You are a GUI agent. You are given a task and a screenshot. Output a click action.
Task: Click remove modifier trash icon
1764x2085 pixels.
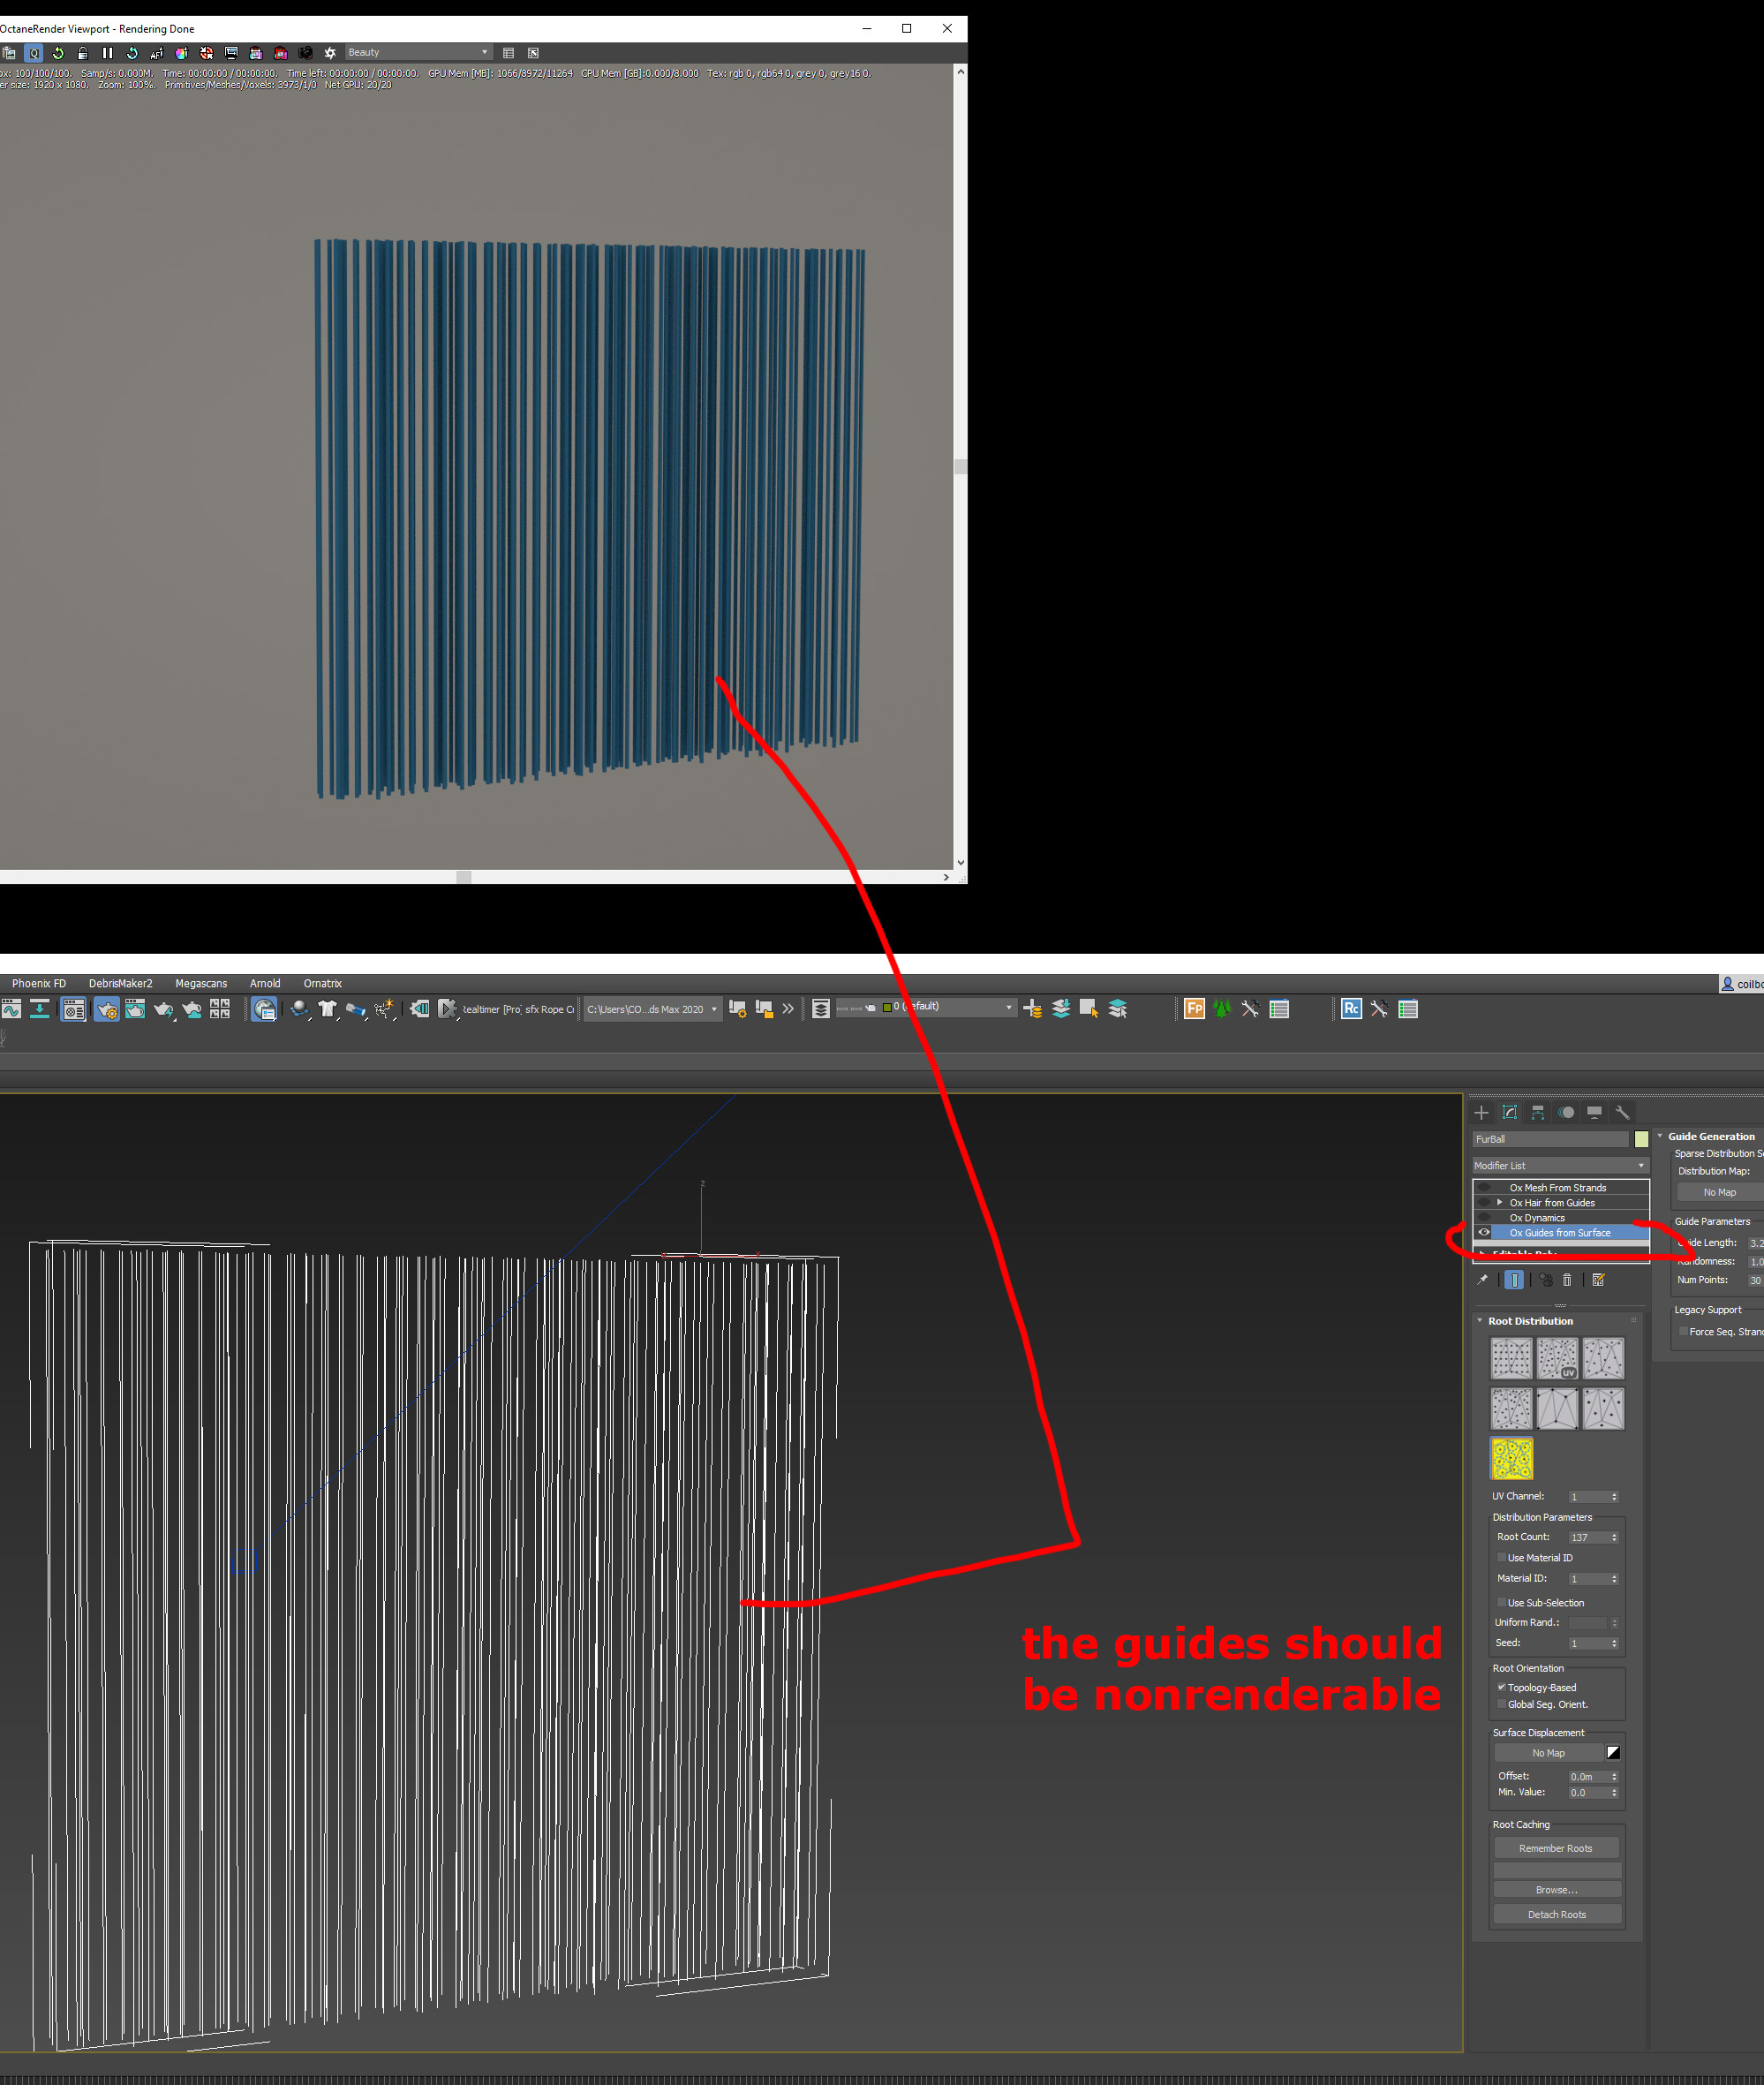1567,1280
